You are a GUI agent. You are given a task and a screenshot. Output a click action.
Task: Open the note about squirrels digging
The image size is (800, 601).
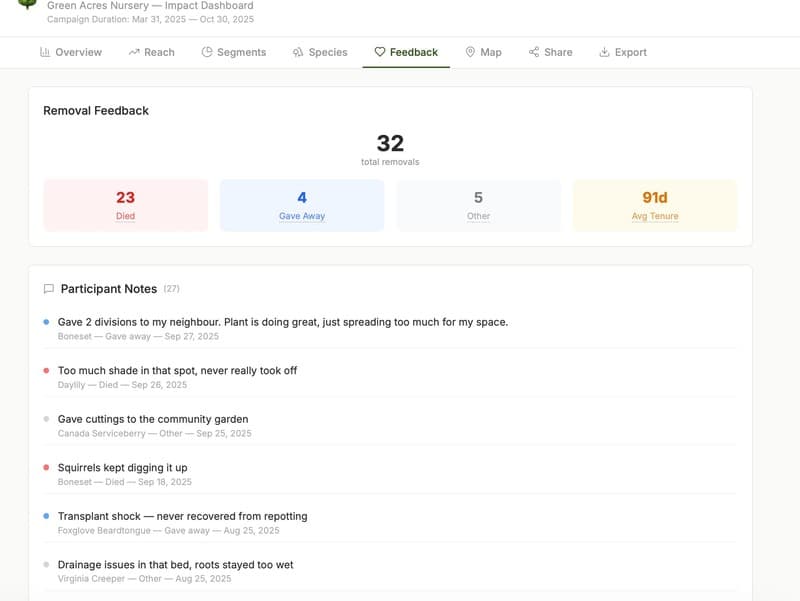pos(123,467)
